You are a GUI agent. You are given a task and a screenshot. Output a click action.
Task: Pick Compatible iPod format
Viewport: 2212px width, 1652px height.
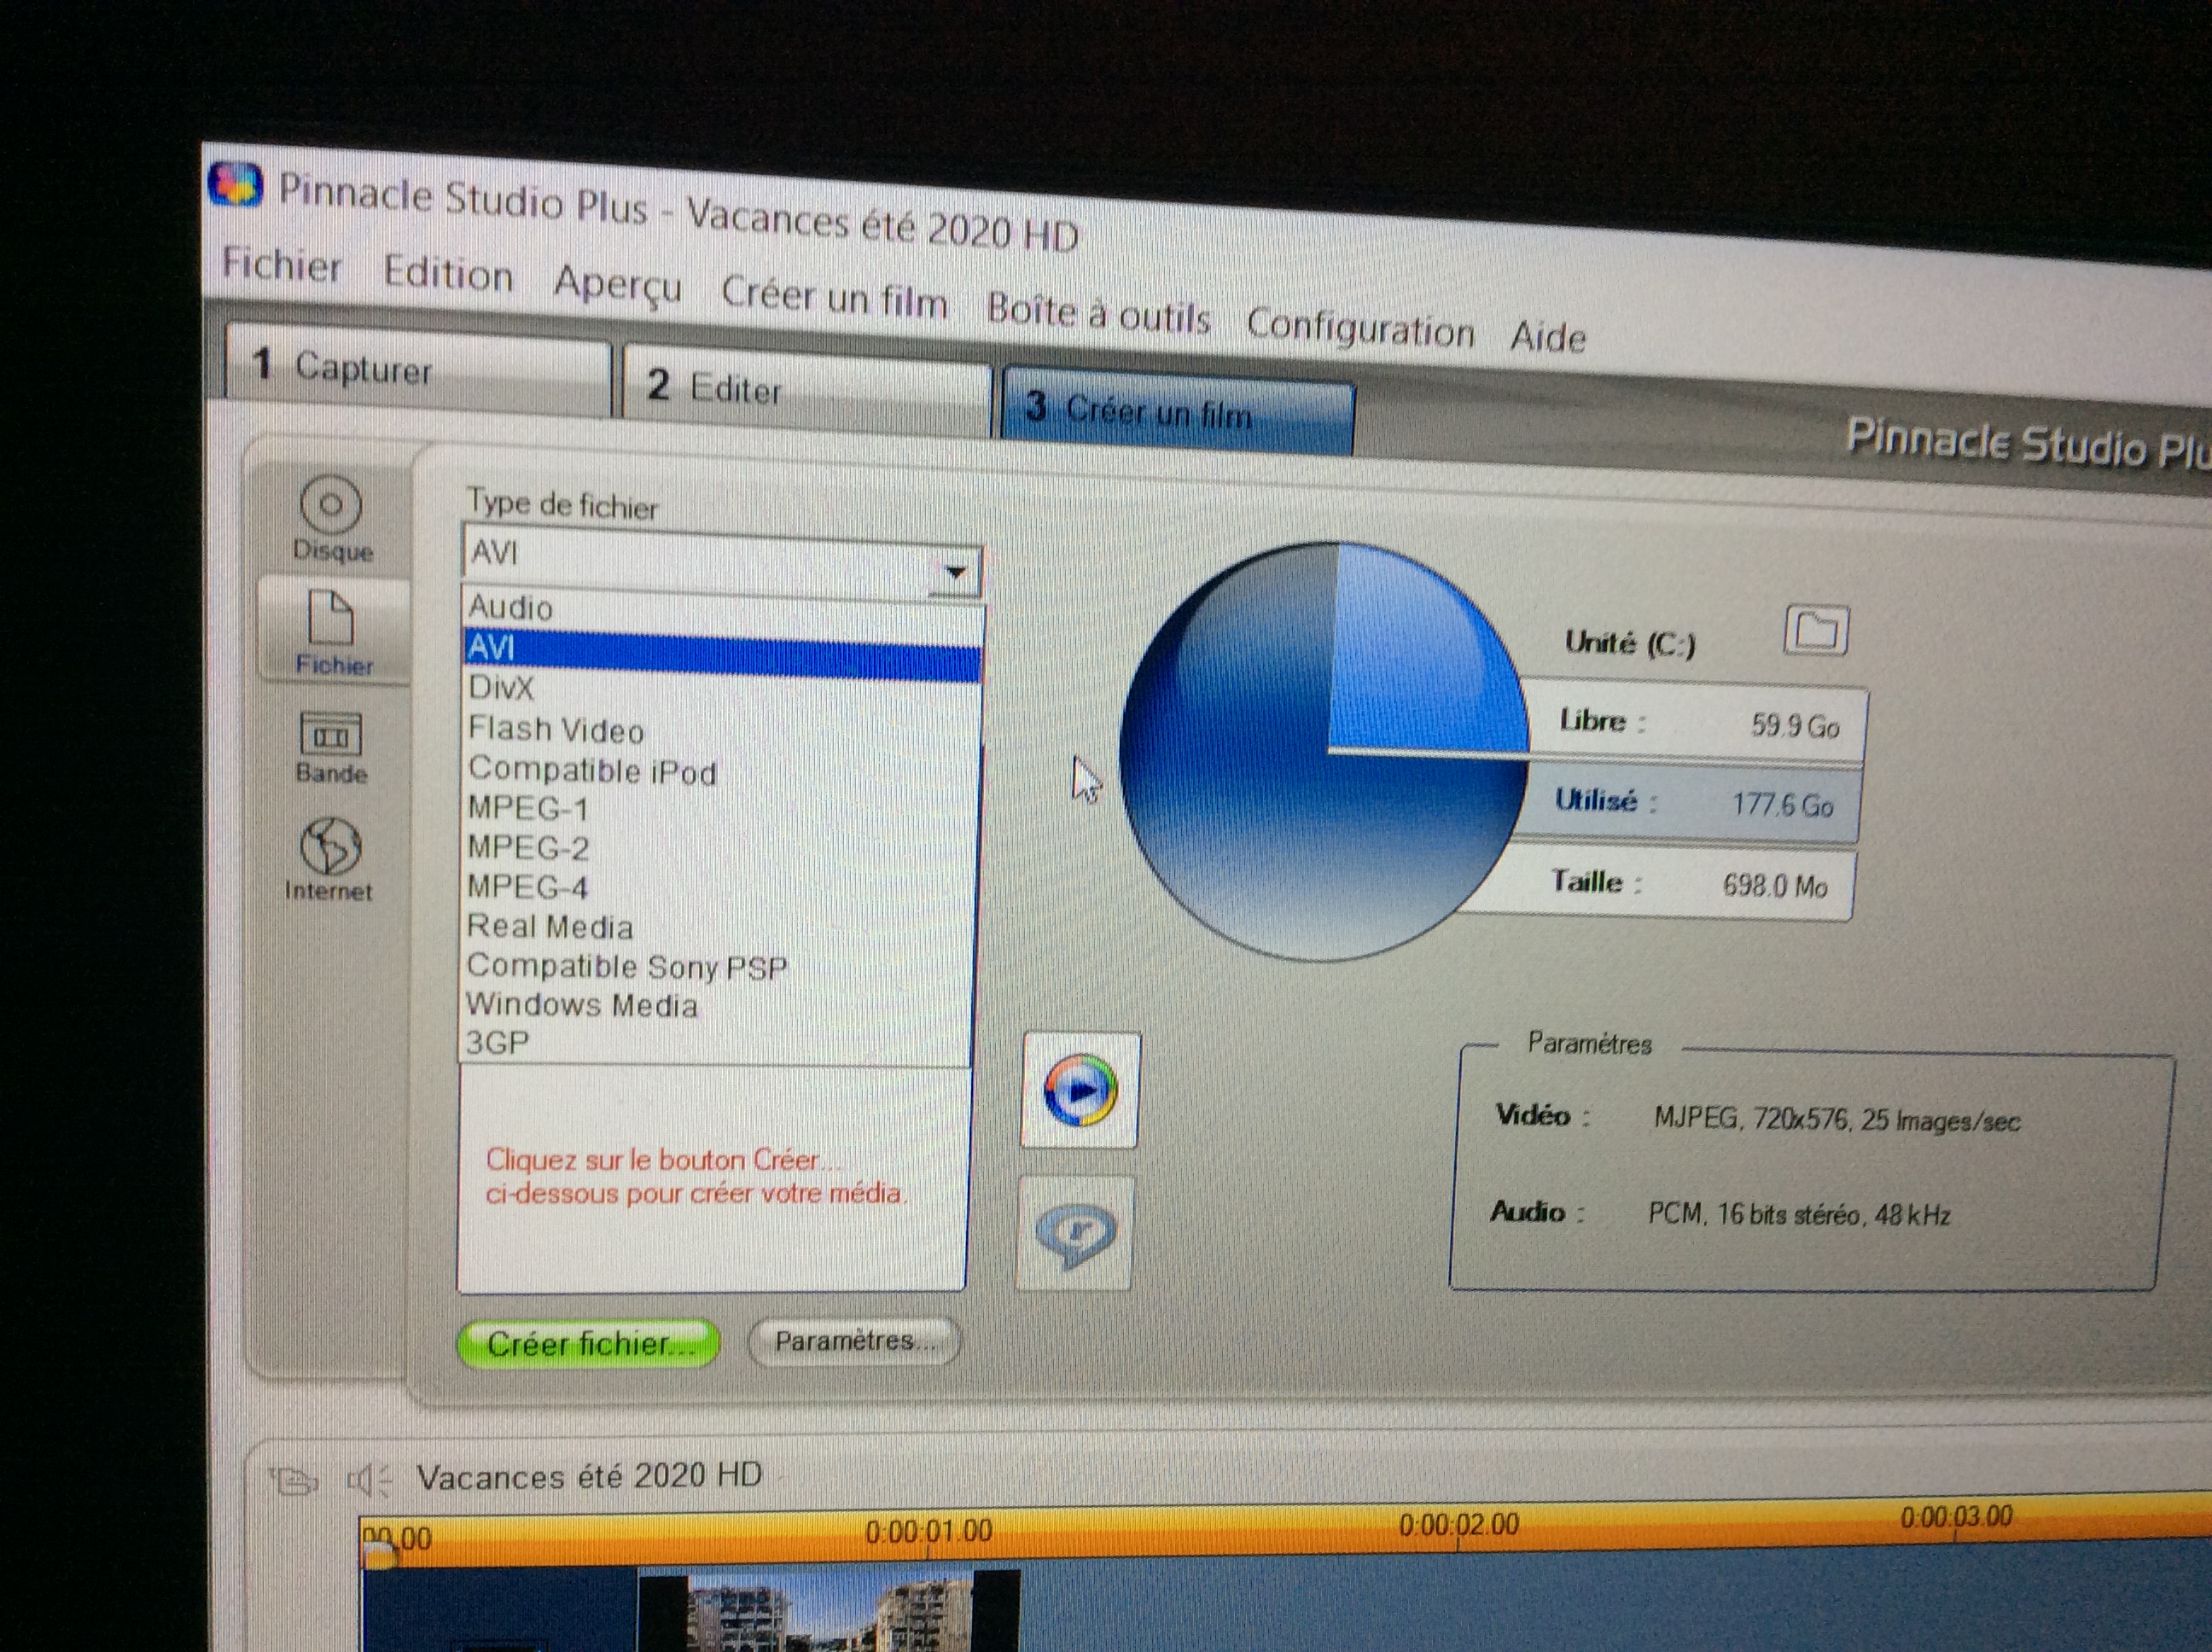pyautogui.click(x=593, y=770)
